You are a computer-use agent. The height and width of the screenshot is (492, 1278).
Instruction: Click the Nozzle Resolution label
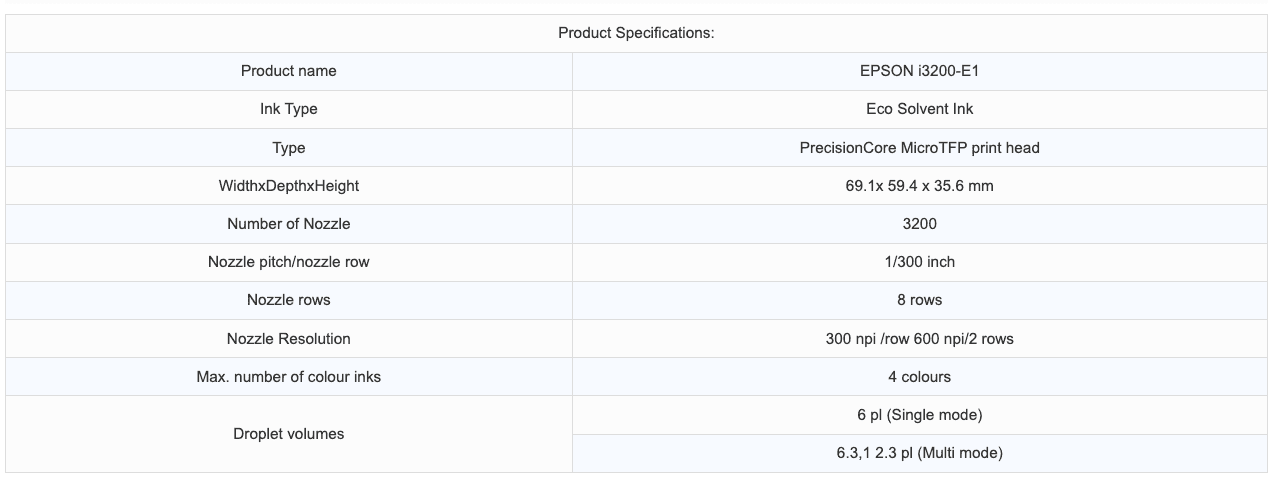click(x=288, y=339)
